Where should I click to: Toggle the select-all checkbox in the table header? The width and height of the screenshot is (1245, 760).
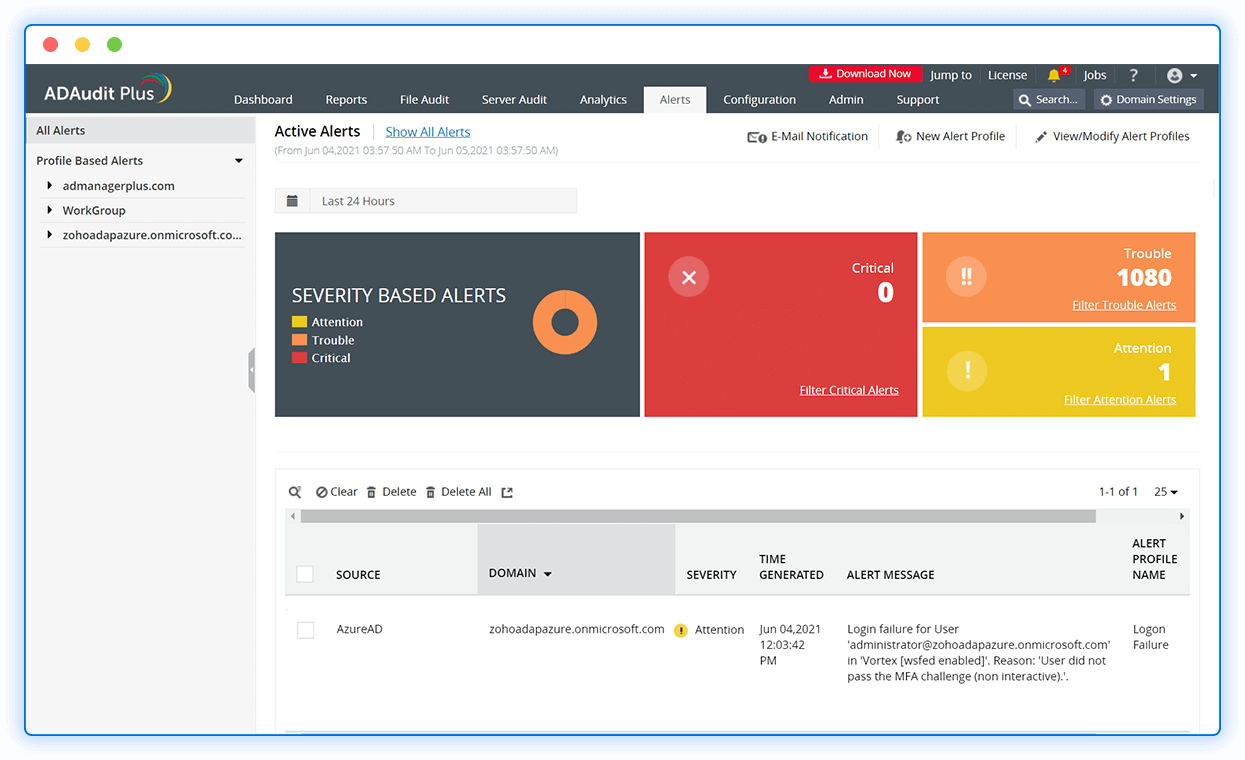click(305, 574)
